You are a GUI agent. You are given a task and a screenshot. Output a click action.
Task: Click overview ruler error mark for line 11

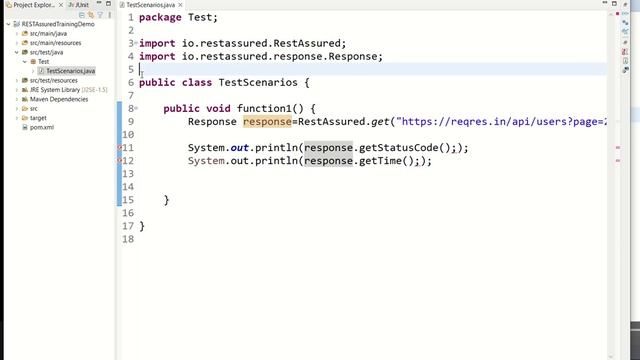pos(618,147)
